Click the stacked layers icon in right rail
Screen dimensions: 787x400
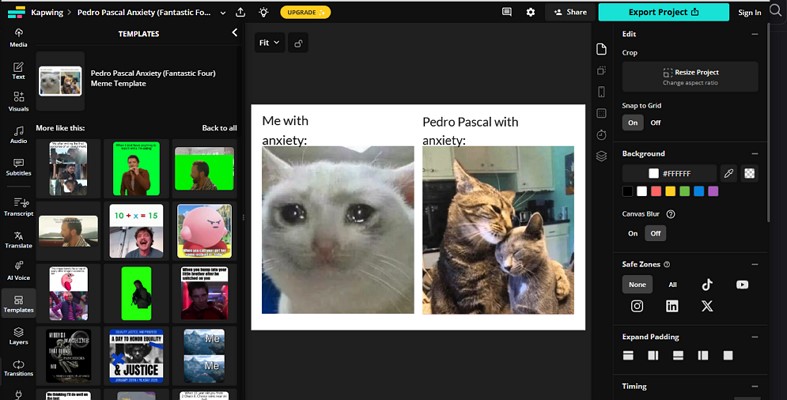(601, 156)
